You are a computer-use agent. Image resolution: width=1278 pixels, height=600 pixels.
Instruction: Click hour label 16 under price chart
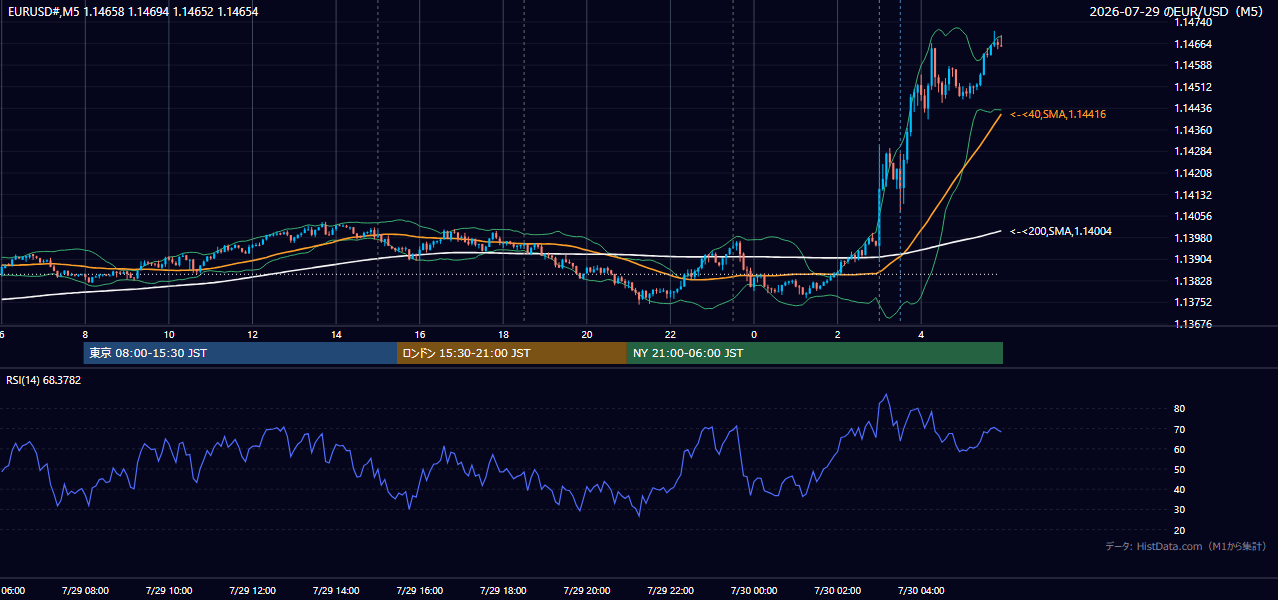tap(420, 335)
